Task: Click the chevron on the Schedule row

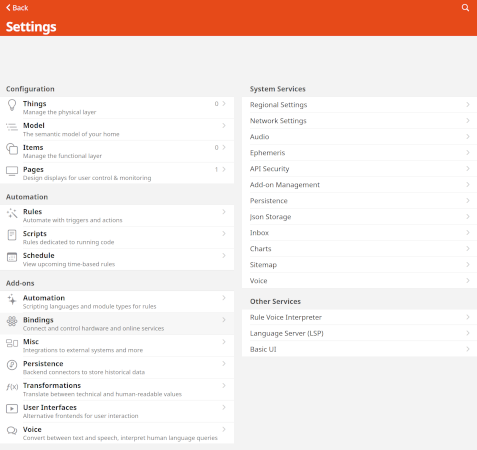Action: 224,255
